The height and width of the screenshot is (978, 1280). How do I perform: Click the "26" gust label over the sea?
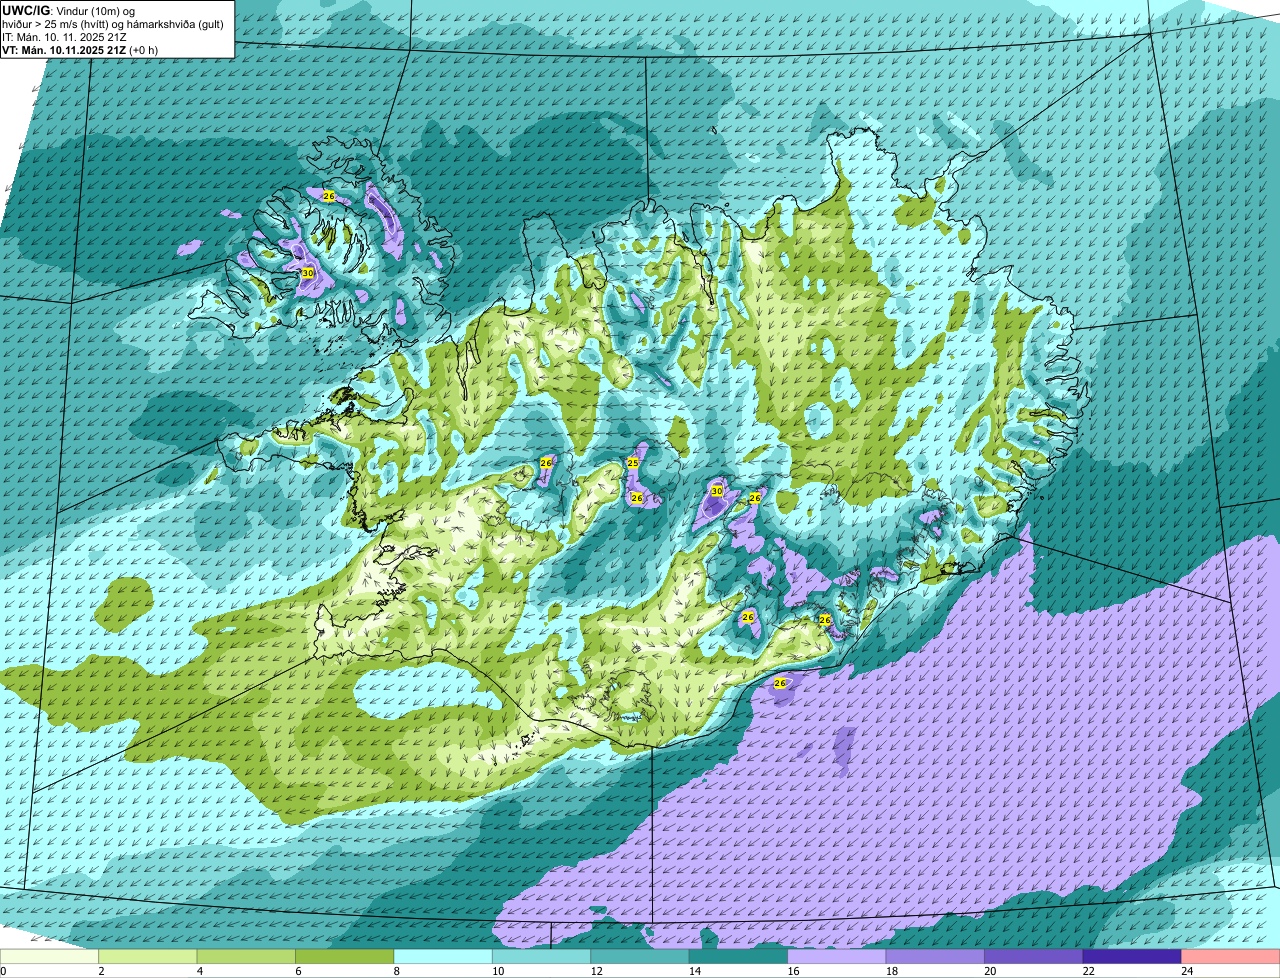[x=780, y=683]
